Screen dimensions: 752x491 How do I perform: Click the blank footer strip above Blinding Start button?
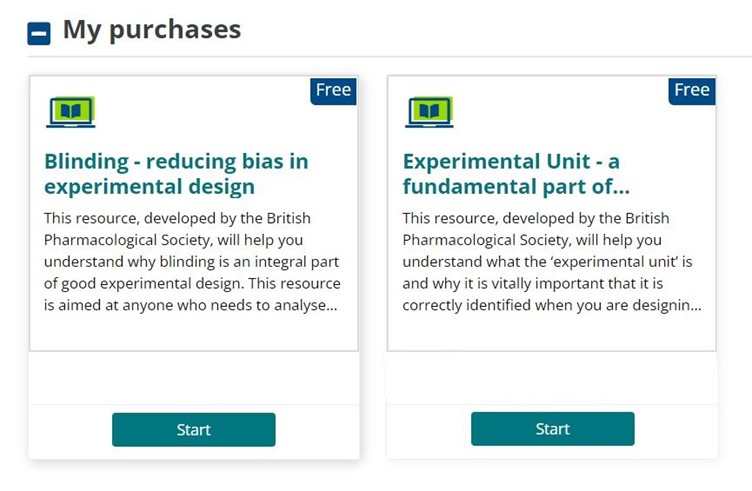tap(194, 378)
